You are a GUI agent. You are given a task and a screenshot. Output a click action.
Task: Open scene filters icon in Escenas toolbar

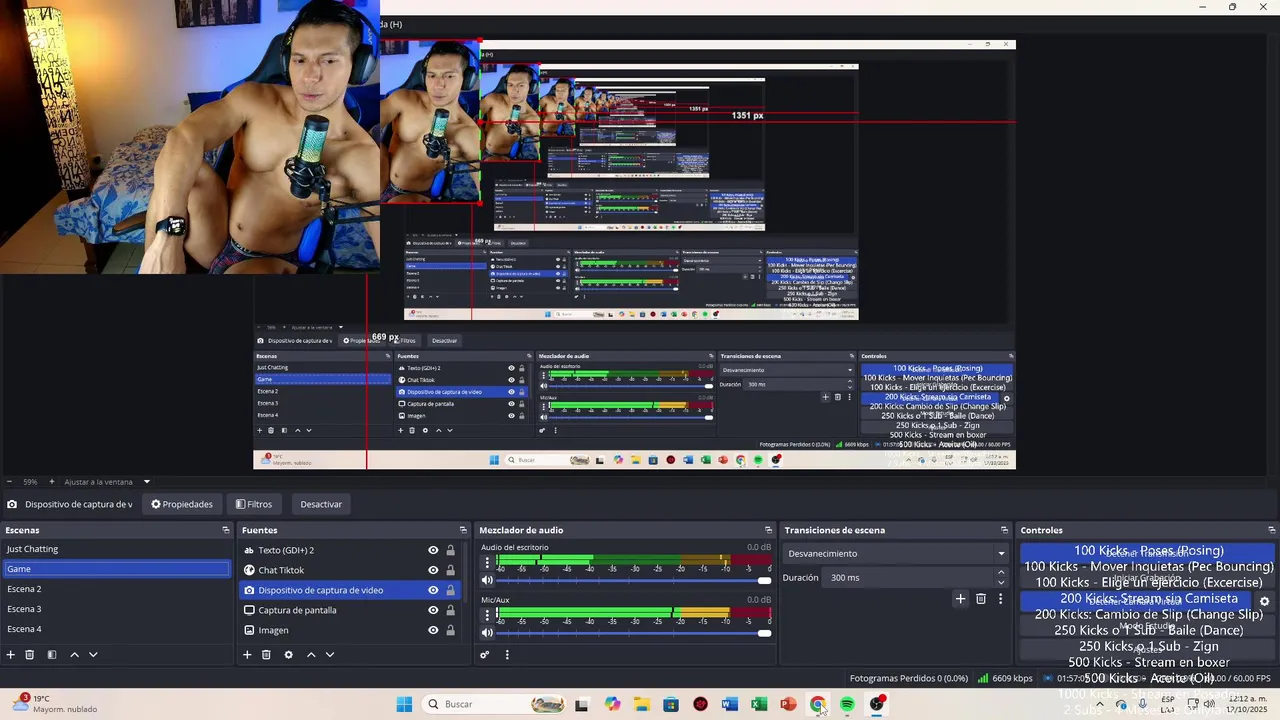click(x=52, y=655)
